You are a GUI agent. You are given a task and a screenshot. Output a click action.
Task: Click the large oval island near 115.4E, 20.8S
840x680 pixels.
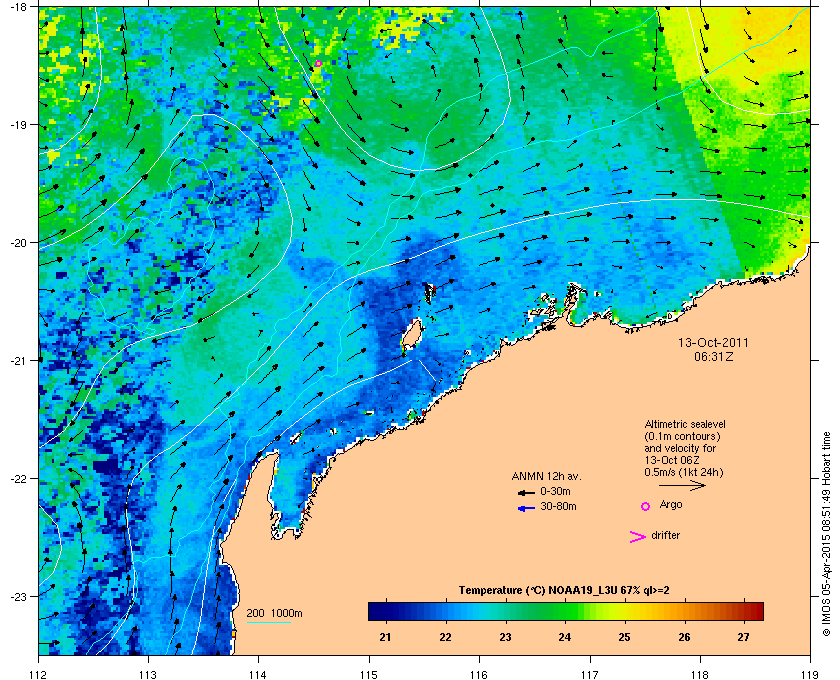412,335
